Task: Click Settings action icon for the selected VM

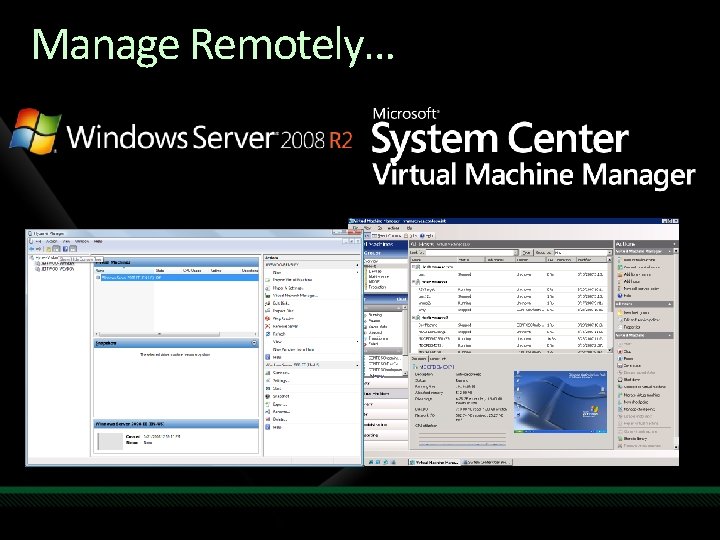Action: click(x=268, y=381)
